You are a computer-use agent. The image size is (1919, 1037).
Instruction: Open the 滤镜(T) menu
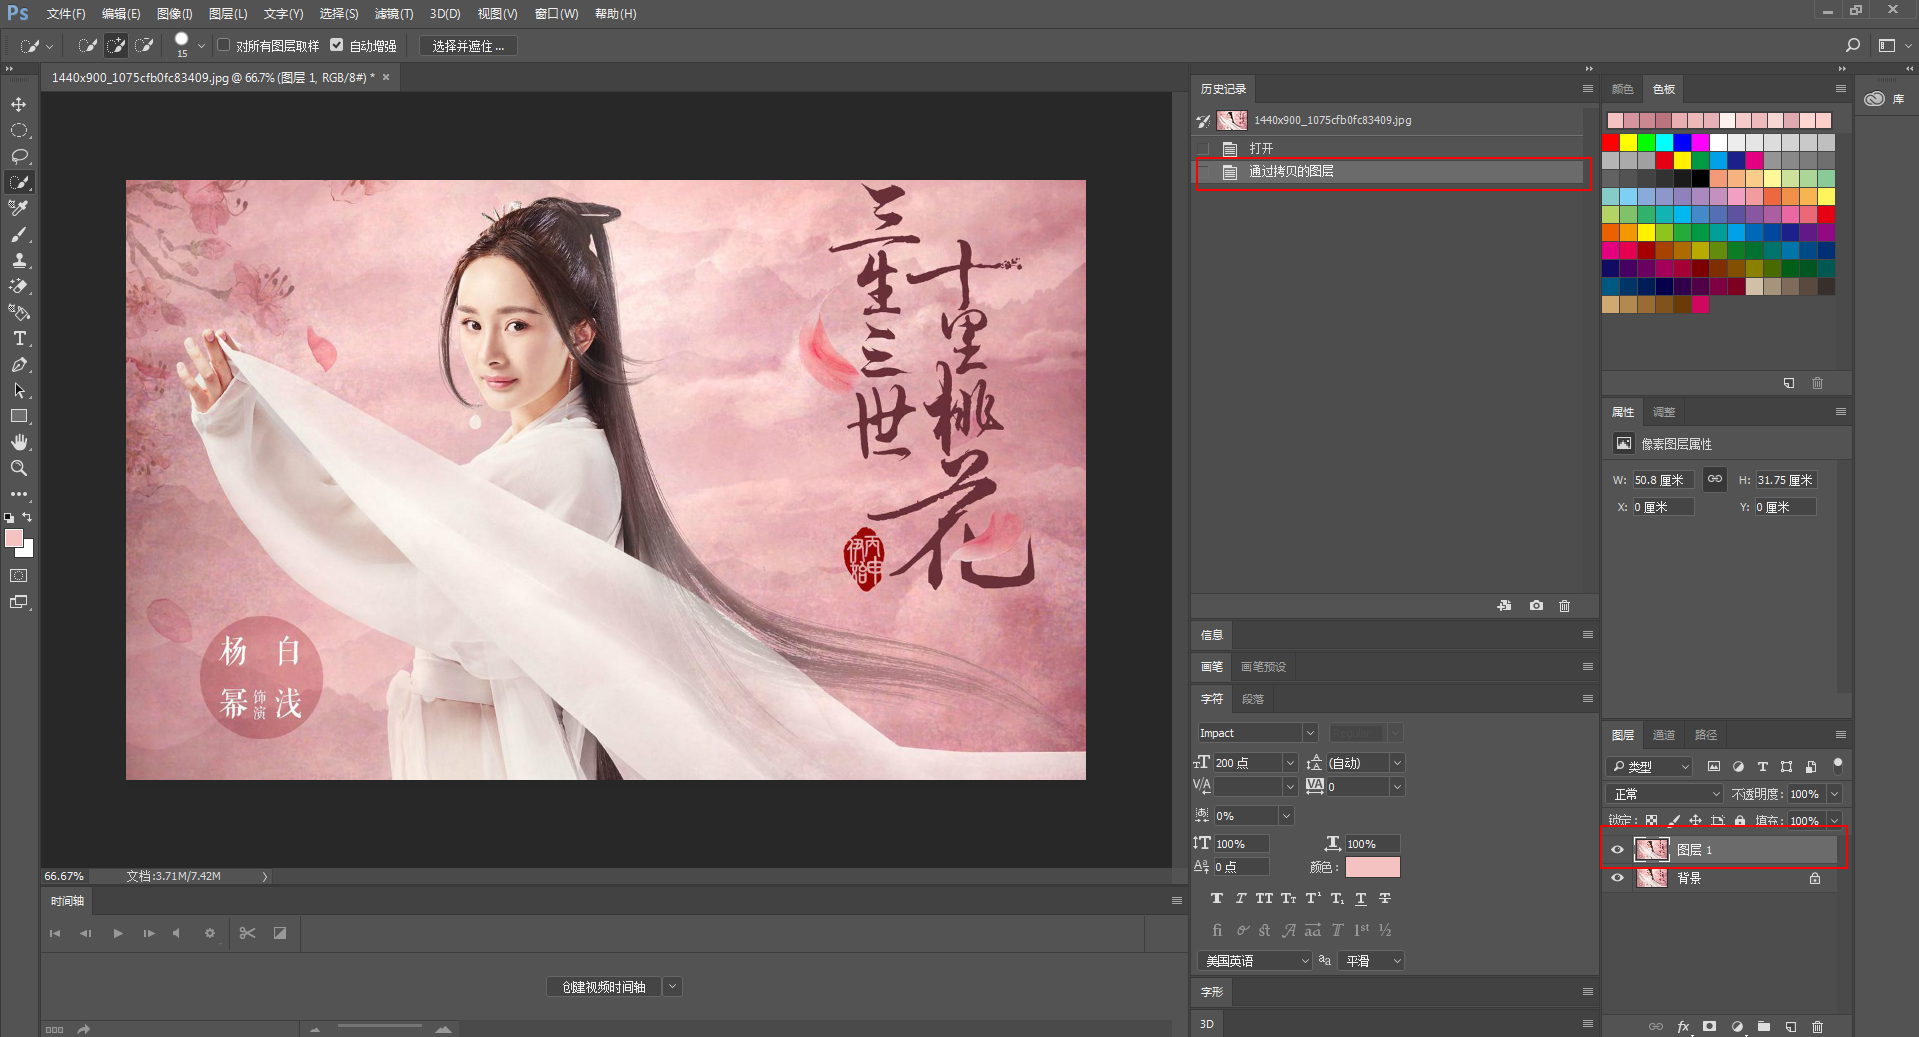[394, 14]
